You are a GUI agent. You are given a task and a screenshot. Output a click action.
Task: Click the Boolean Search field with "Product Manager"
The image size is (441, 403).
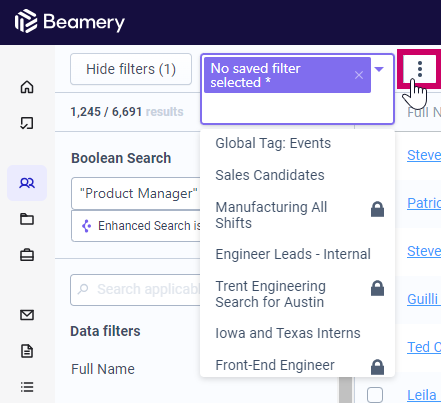136,193
